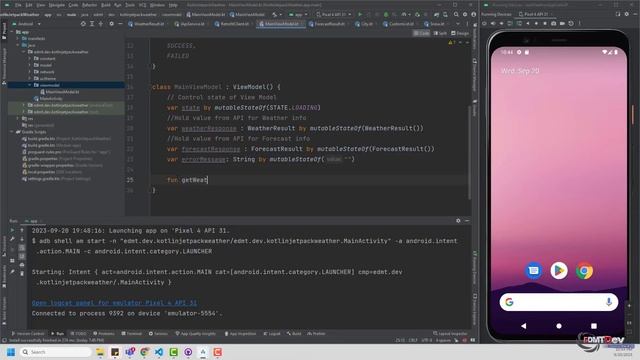Open File Explorer from taskbar
Viewport: 640px width, 360px height.
[100, 352]
